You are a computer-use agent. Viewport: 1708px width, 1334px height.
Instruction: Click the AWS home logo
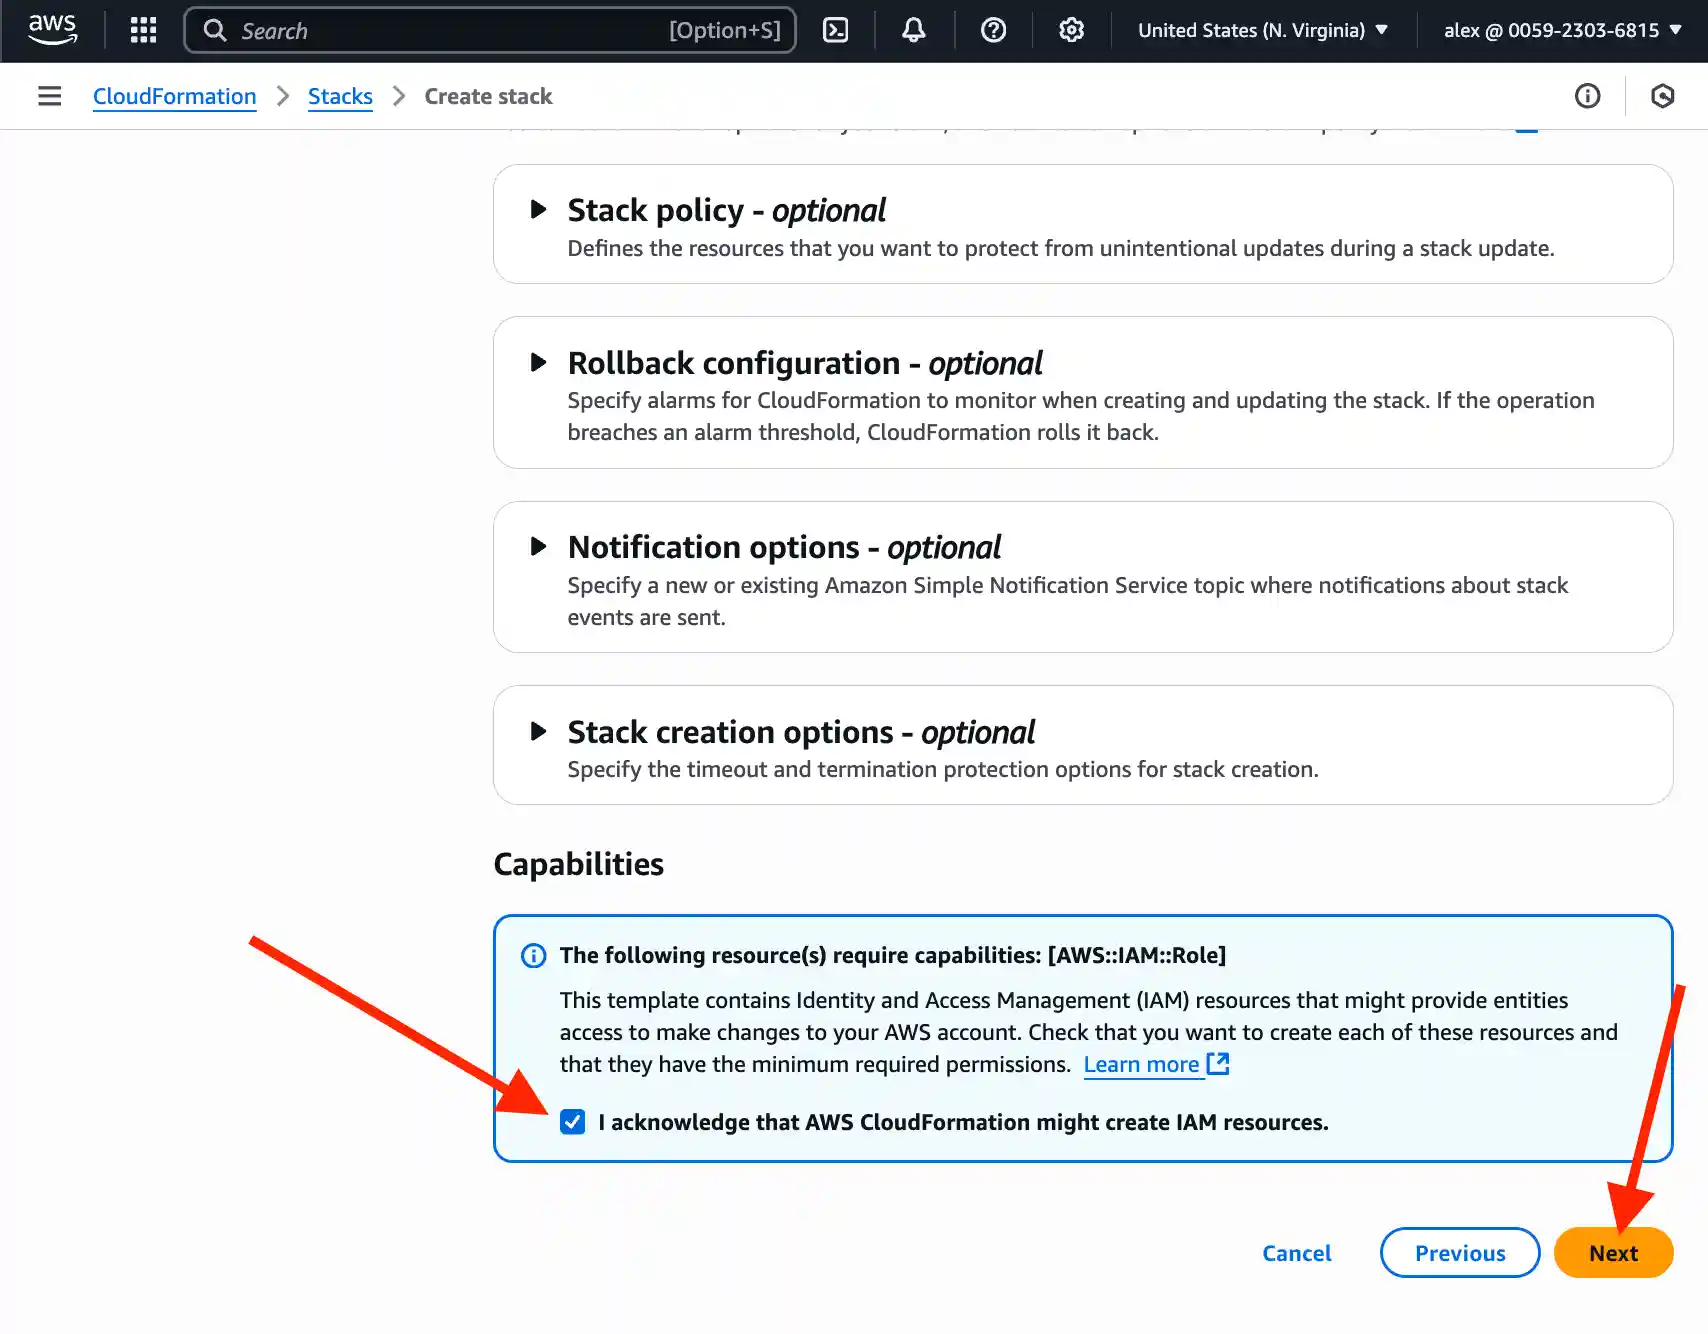click(x=53, y=30)
